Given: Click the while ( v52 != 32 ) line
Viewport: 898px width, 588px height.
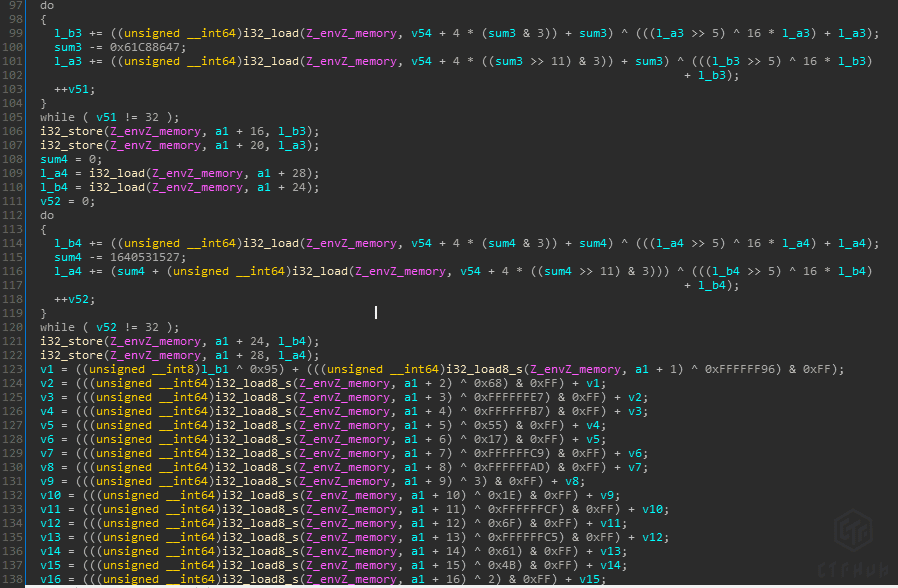Looking at the screenshot, I should pyautogui.click(x=95, y=327).
